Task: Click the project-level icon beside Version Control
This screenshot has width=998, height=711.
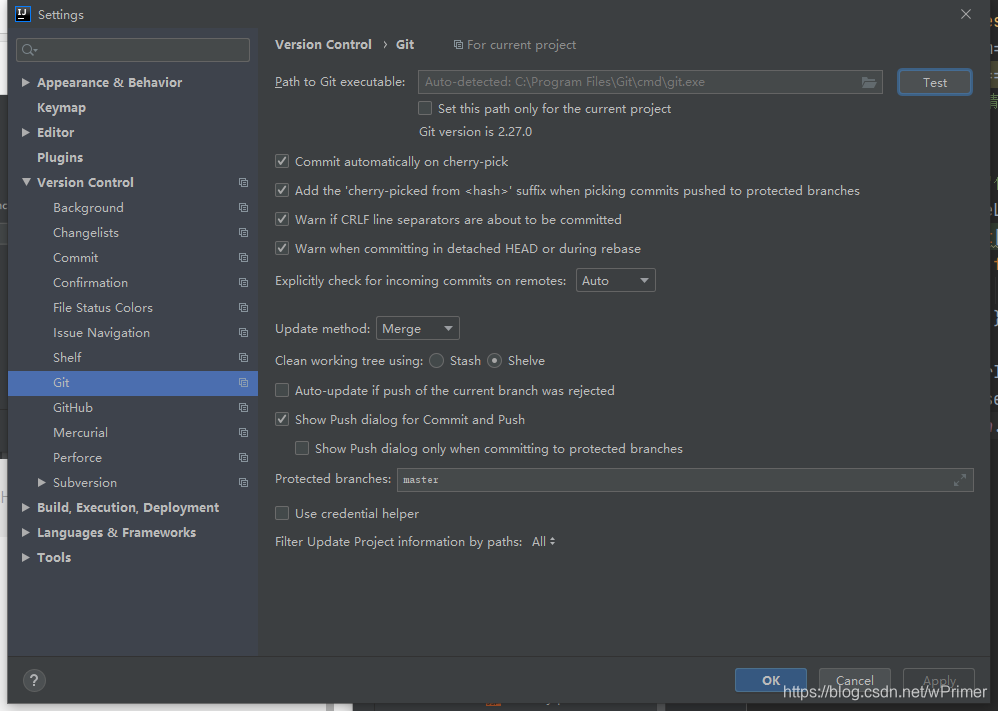Action: click(243, 183)
